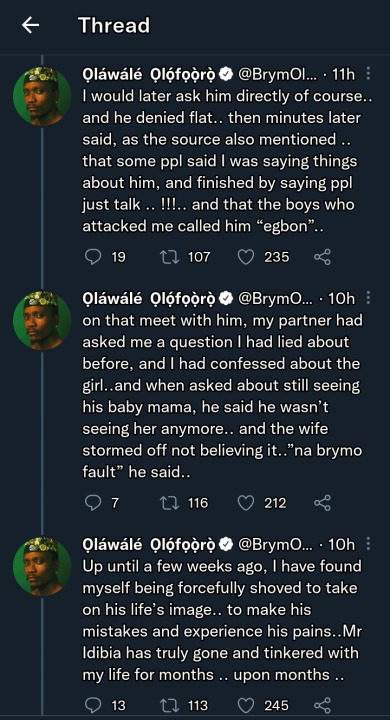The image size is (390, 720).
Task: Open profile picture on the first tweet
Action: click(42, 96)
